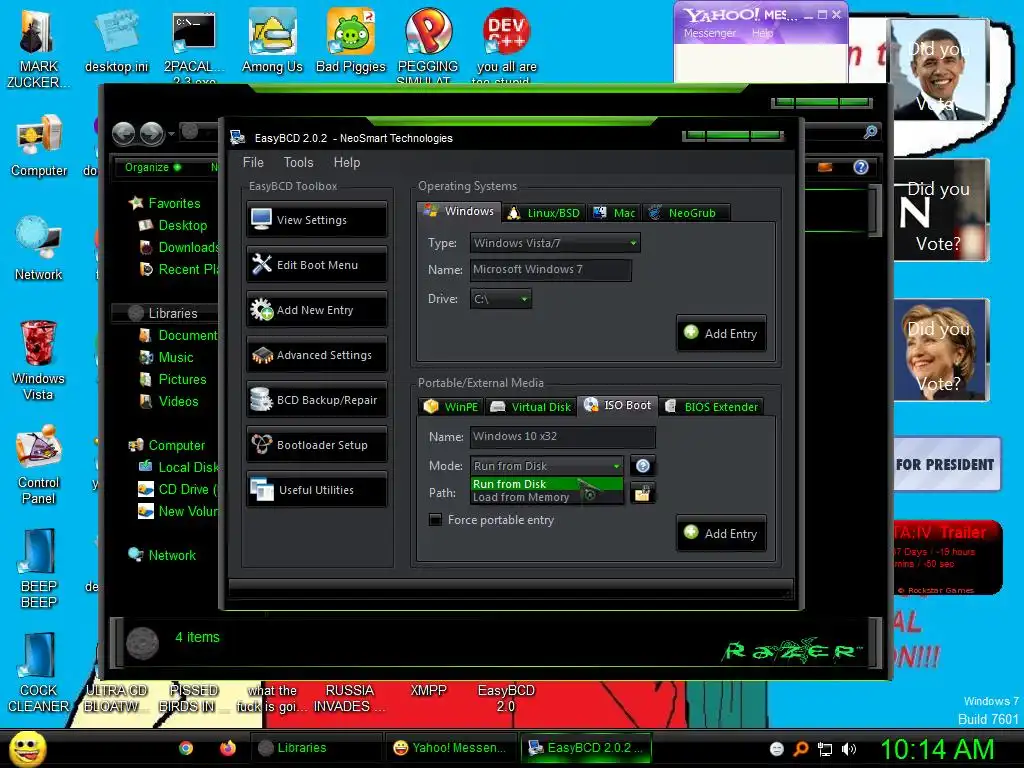Screen dimensions: 1024x768
Task: Switch to the BIOS Extender tab
Action: pos(711,407)
